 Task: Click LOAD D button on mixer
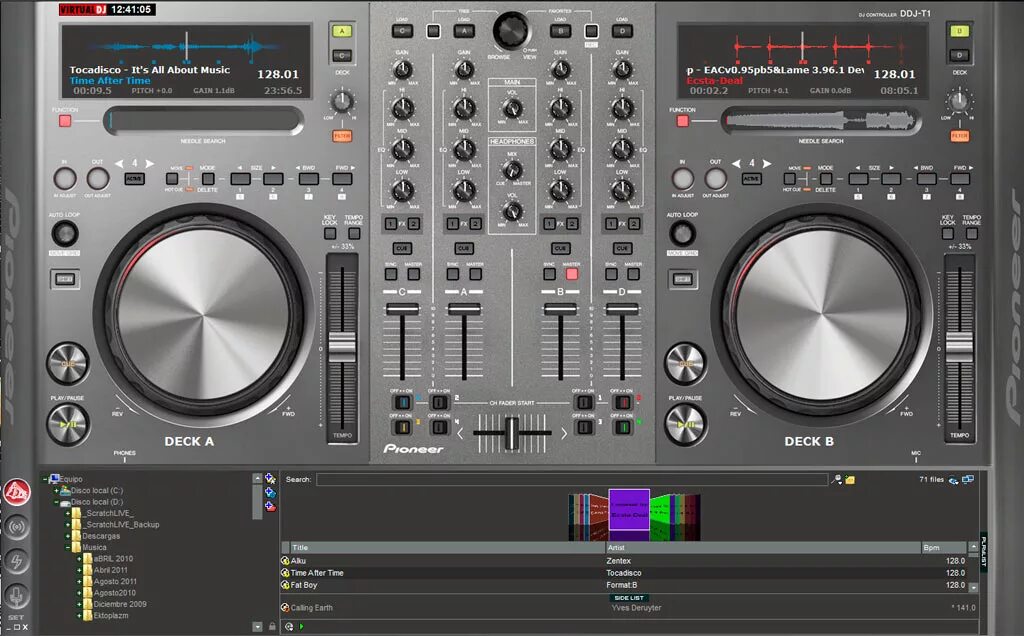[x=622, y=31]
